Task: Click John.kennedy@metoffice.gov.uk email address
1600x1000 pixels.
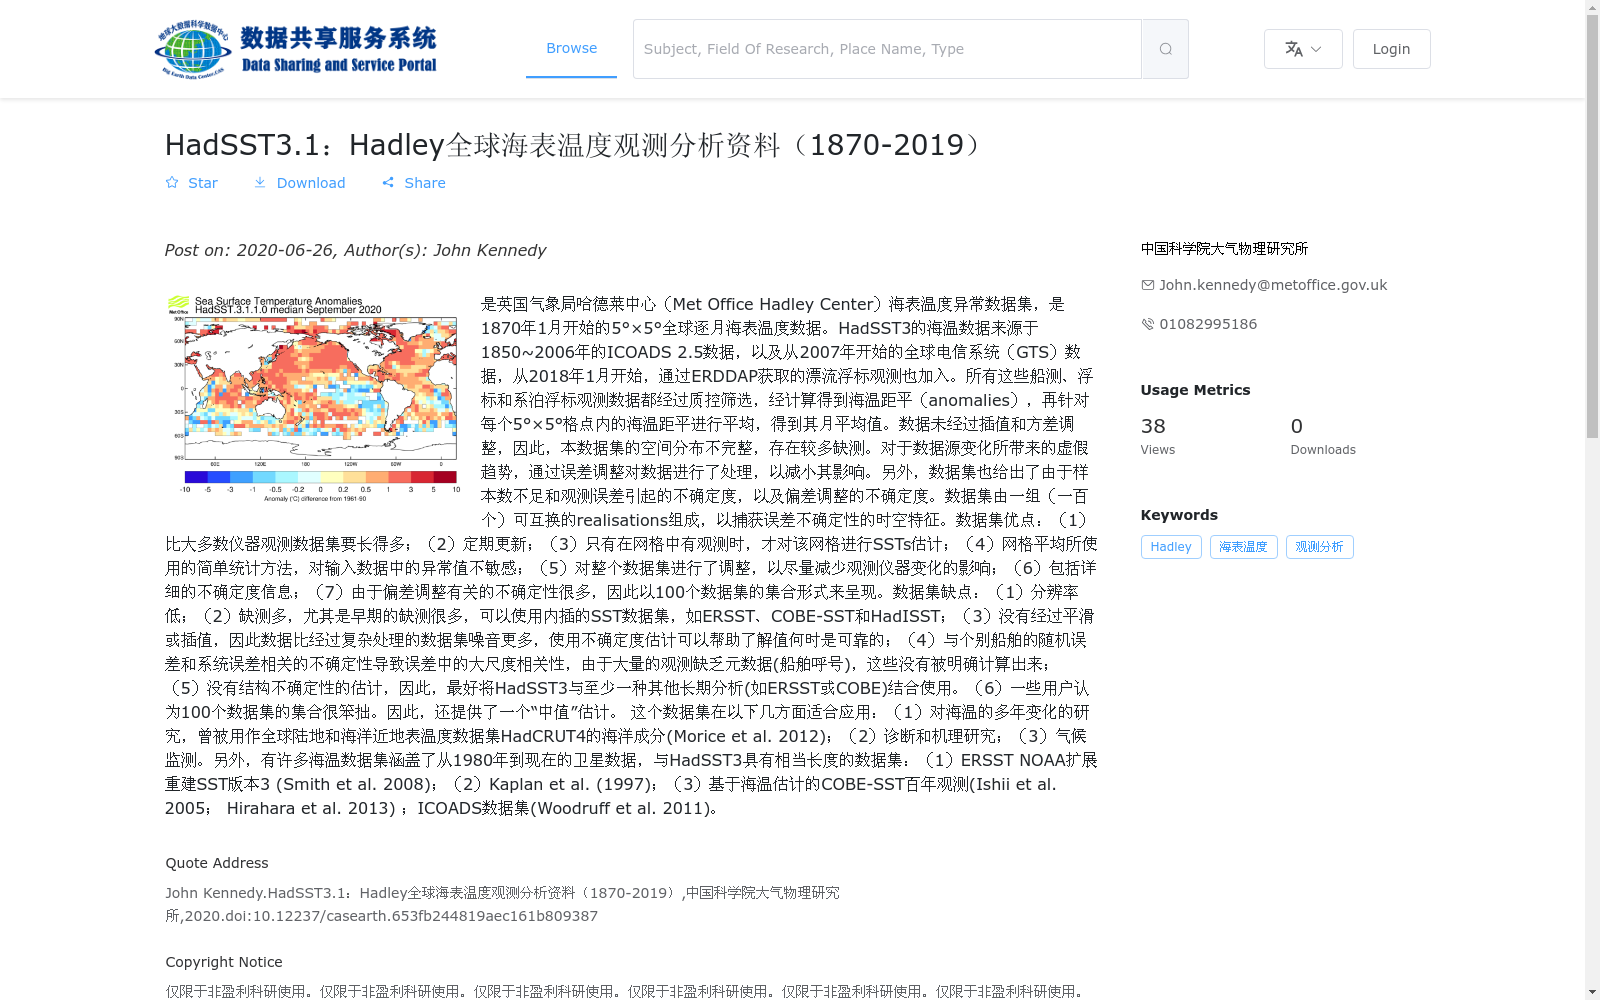Action: tap(1273, 285)
